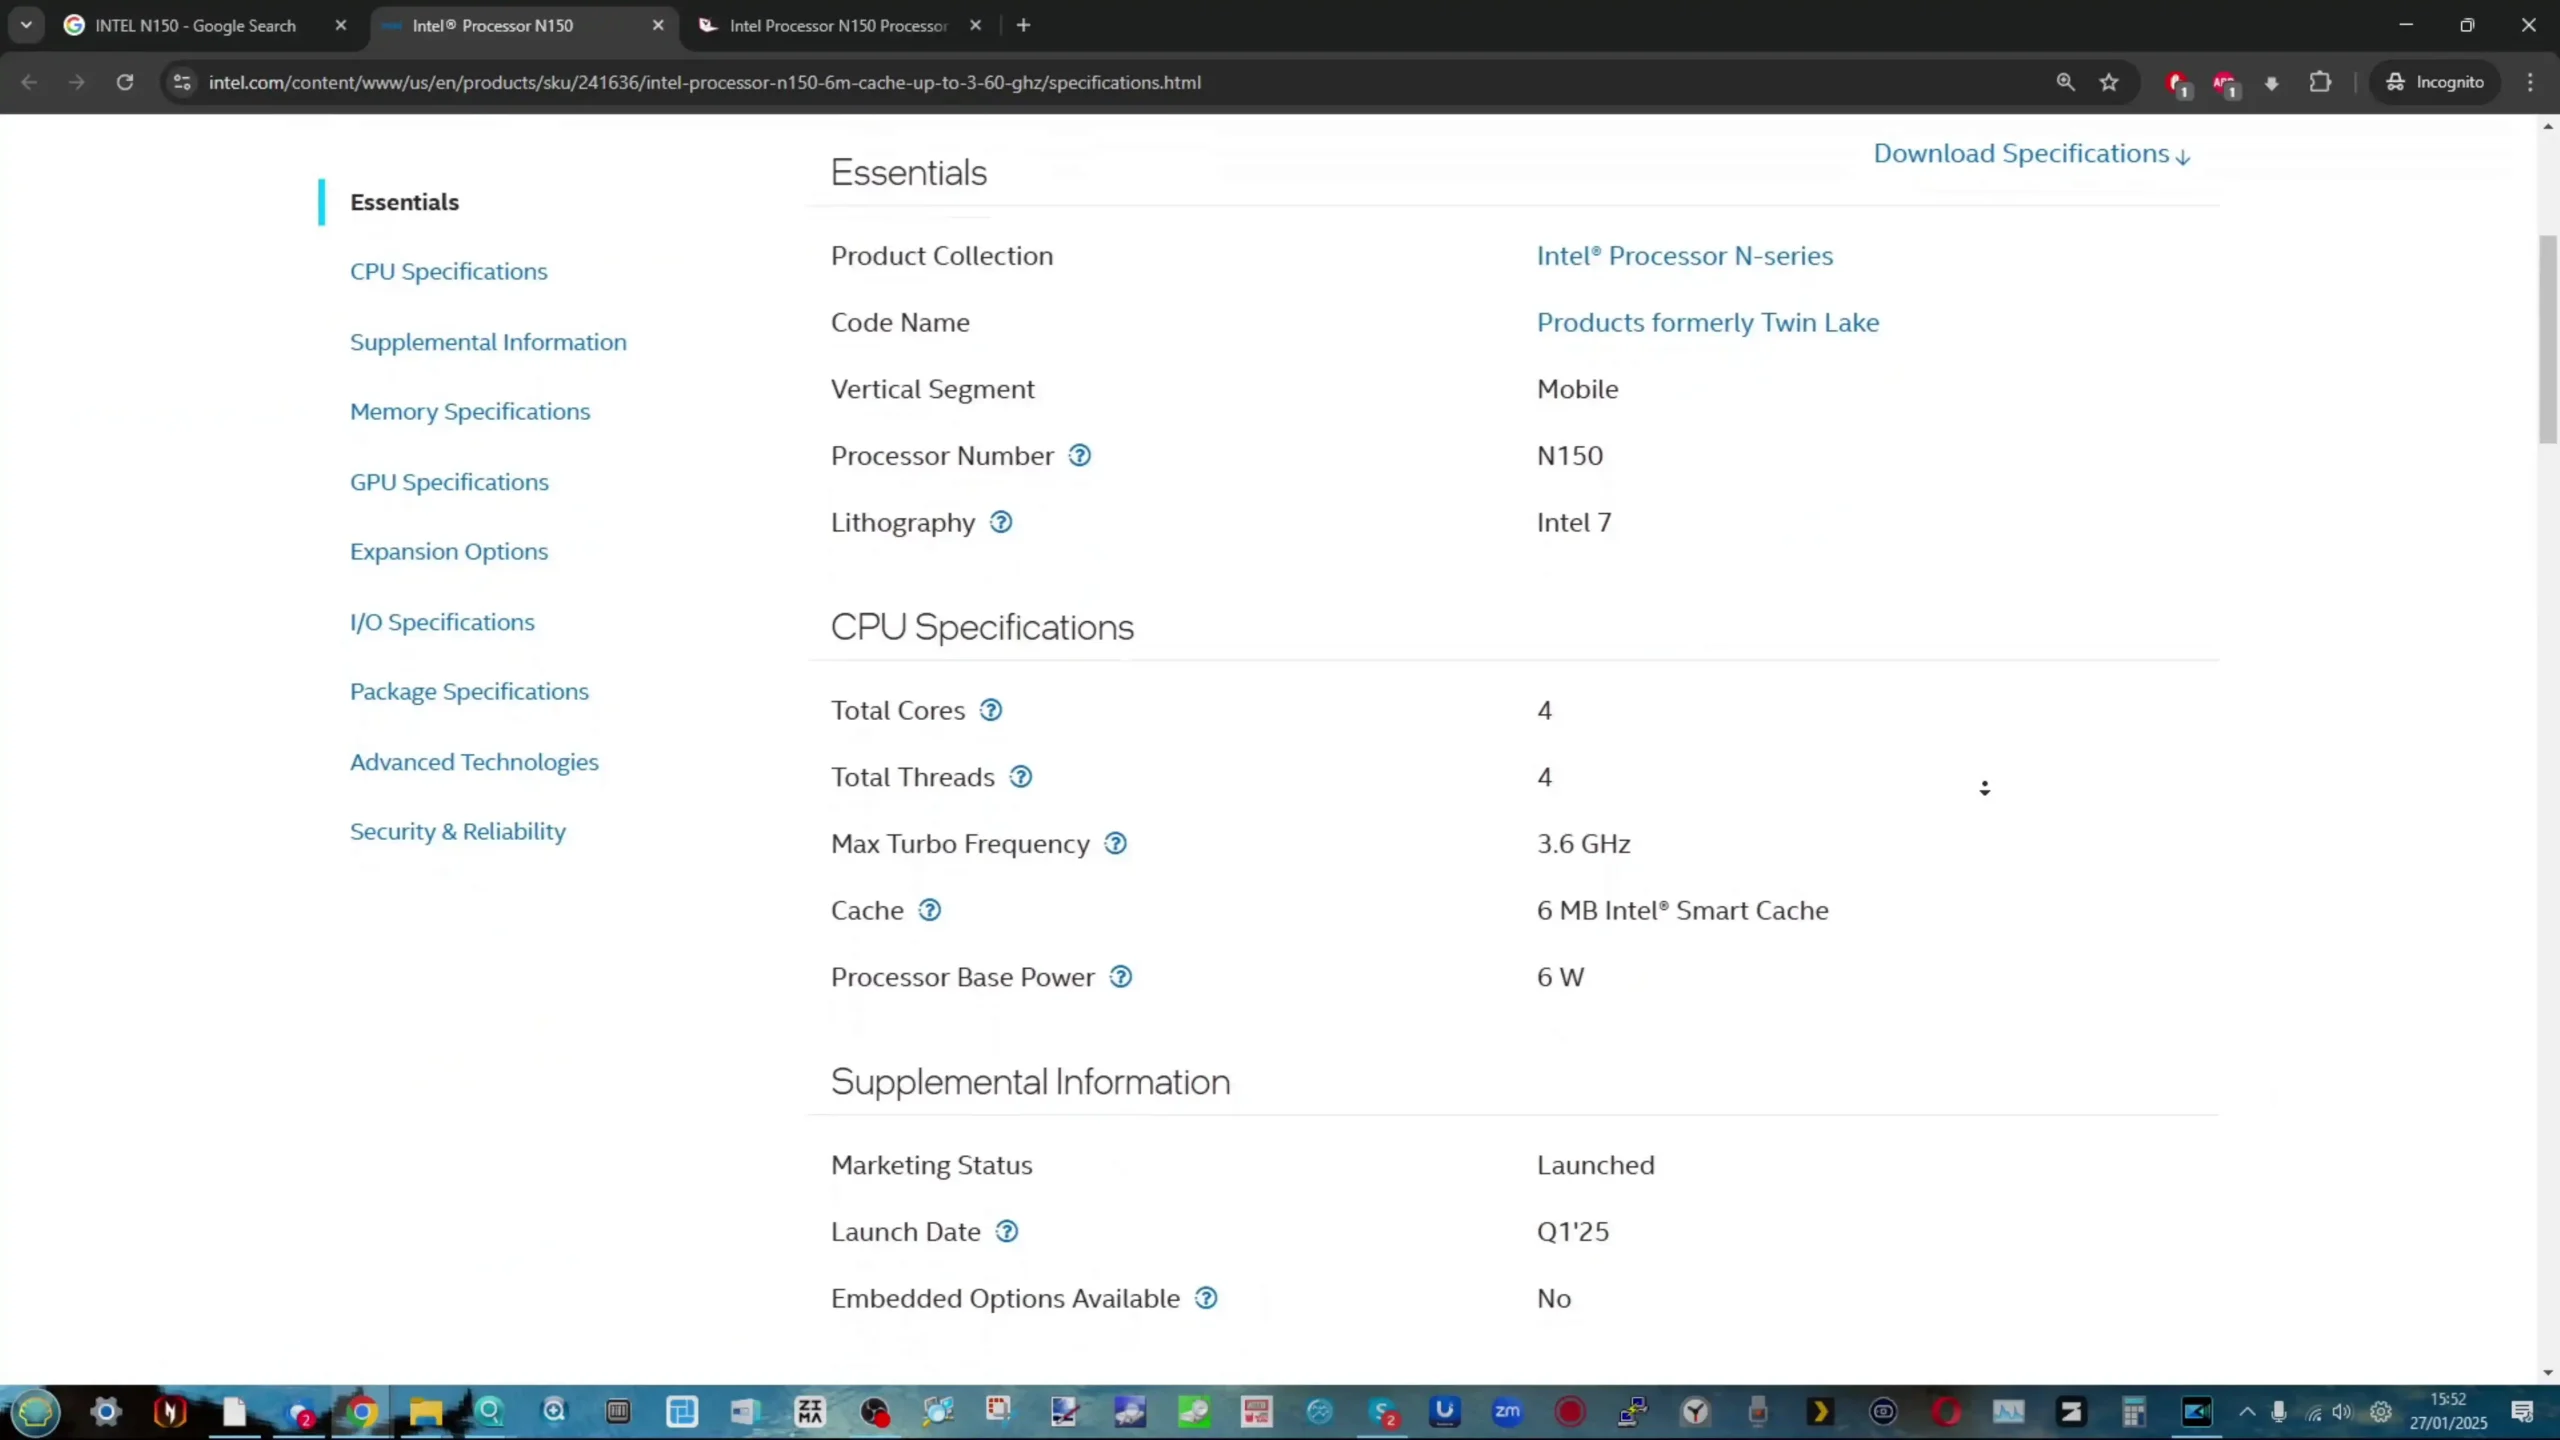Click the Processor Base Power help icon
The width and height of the screenshot is (2560, 1440).
coord(1121,977)
